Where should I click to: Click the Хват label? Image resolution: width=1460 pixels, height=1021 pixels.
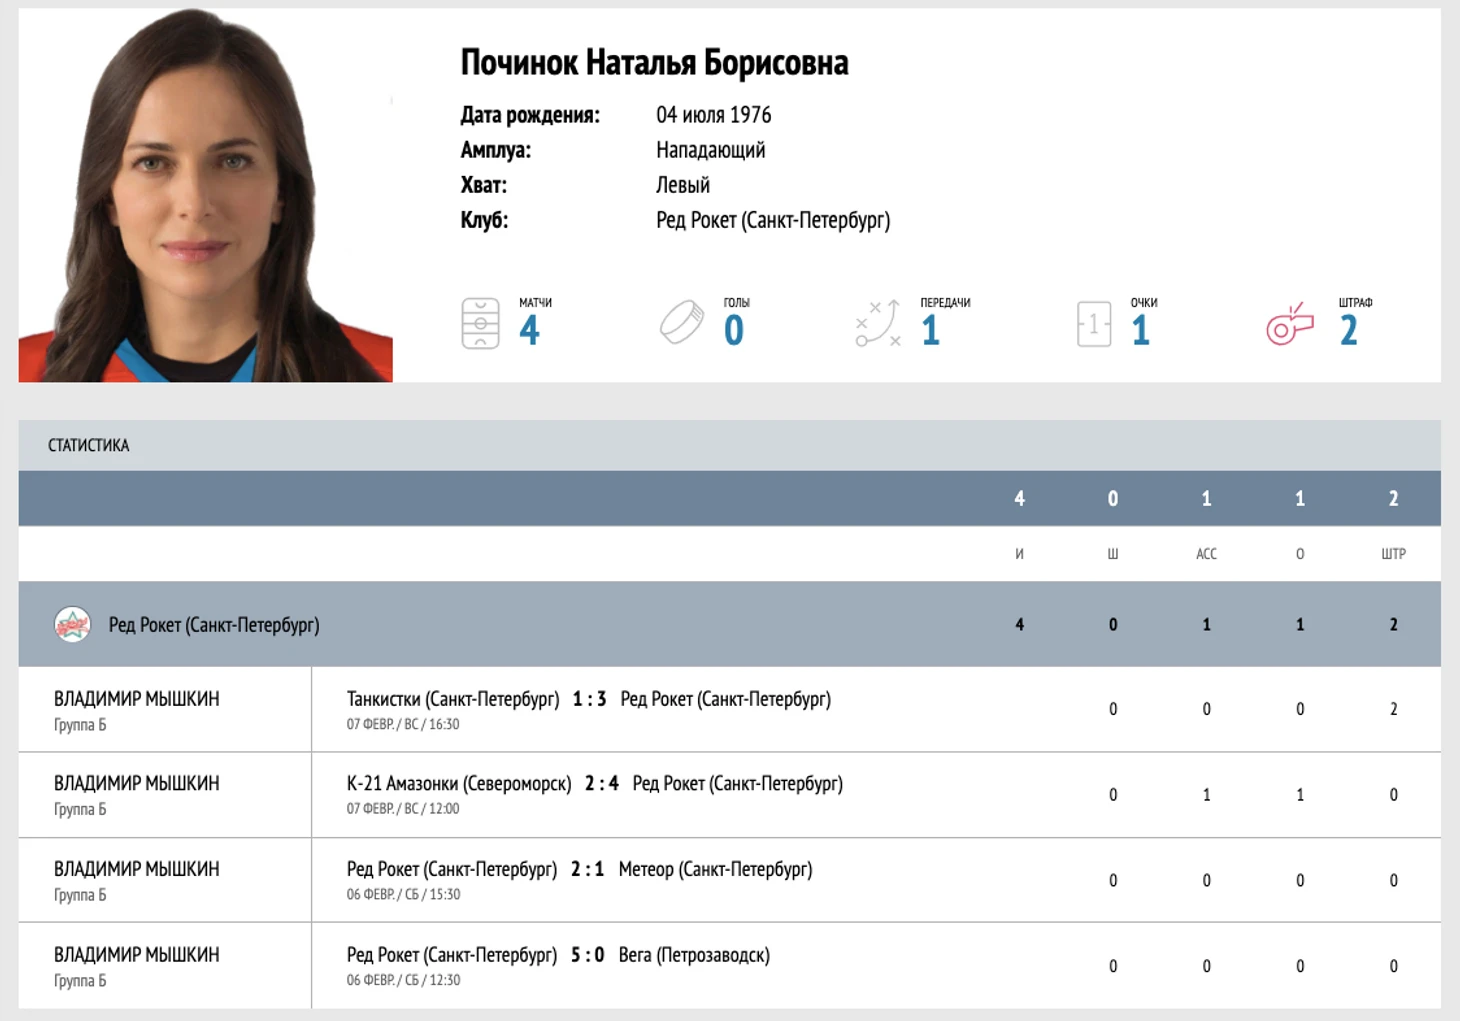point(484,185)
